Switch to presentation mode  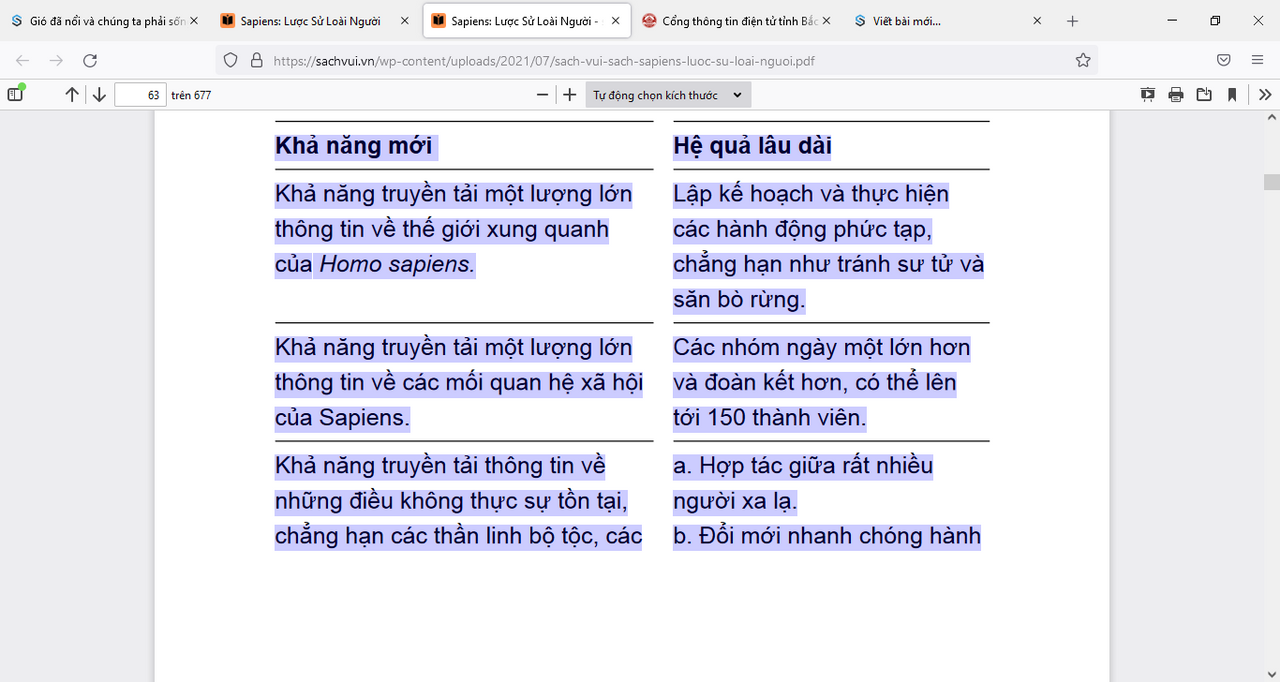[1148, 95]
